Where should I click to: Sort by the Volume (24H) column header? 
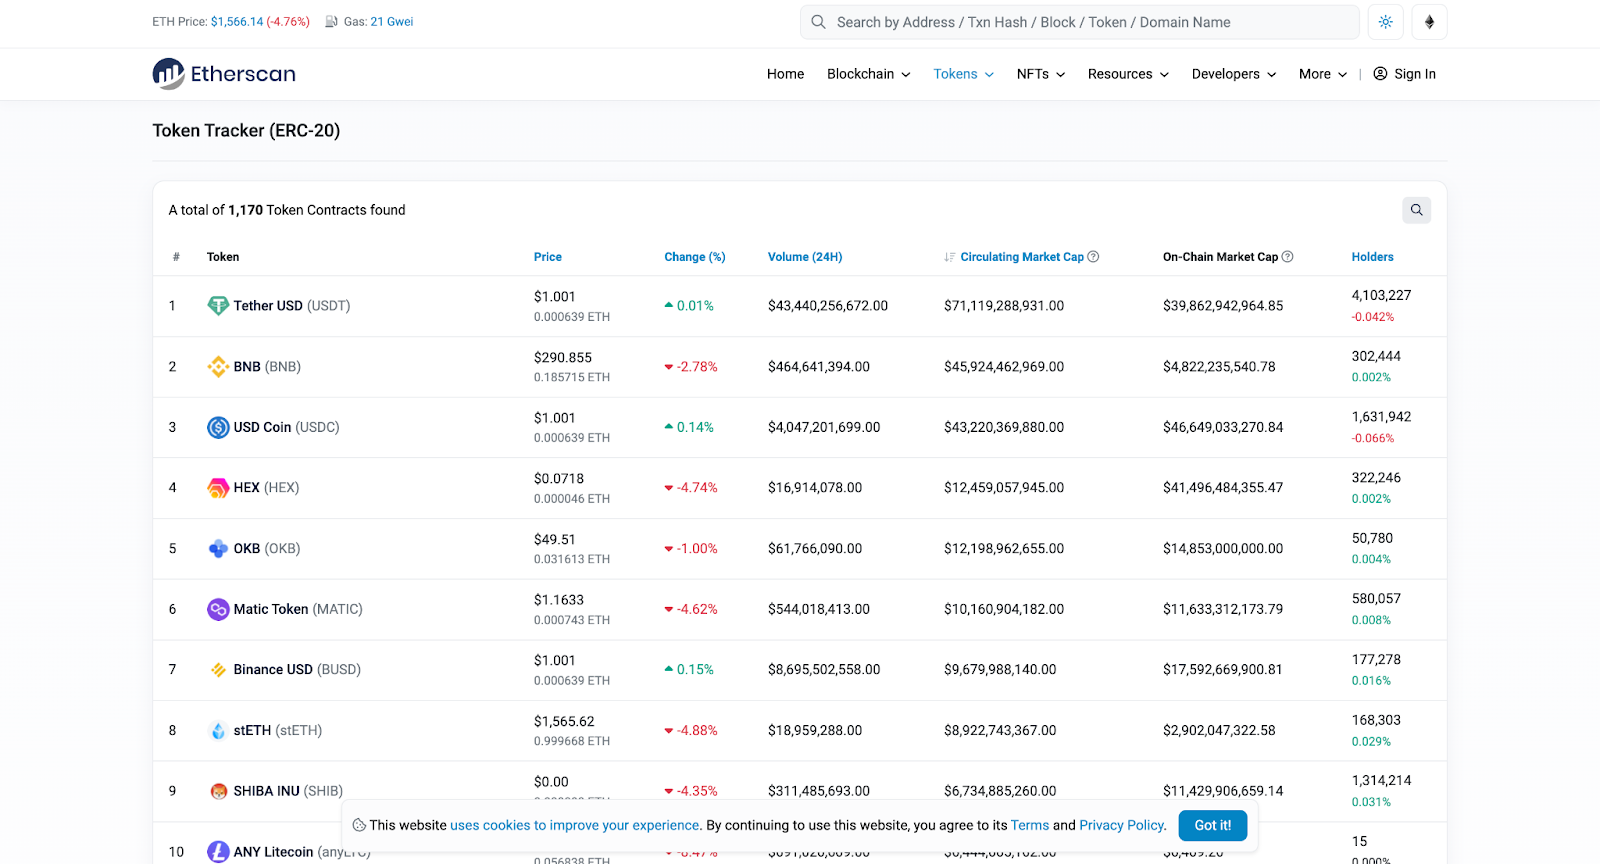805,257
